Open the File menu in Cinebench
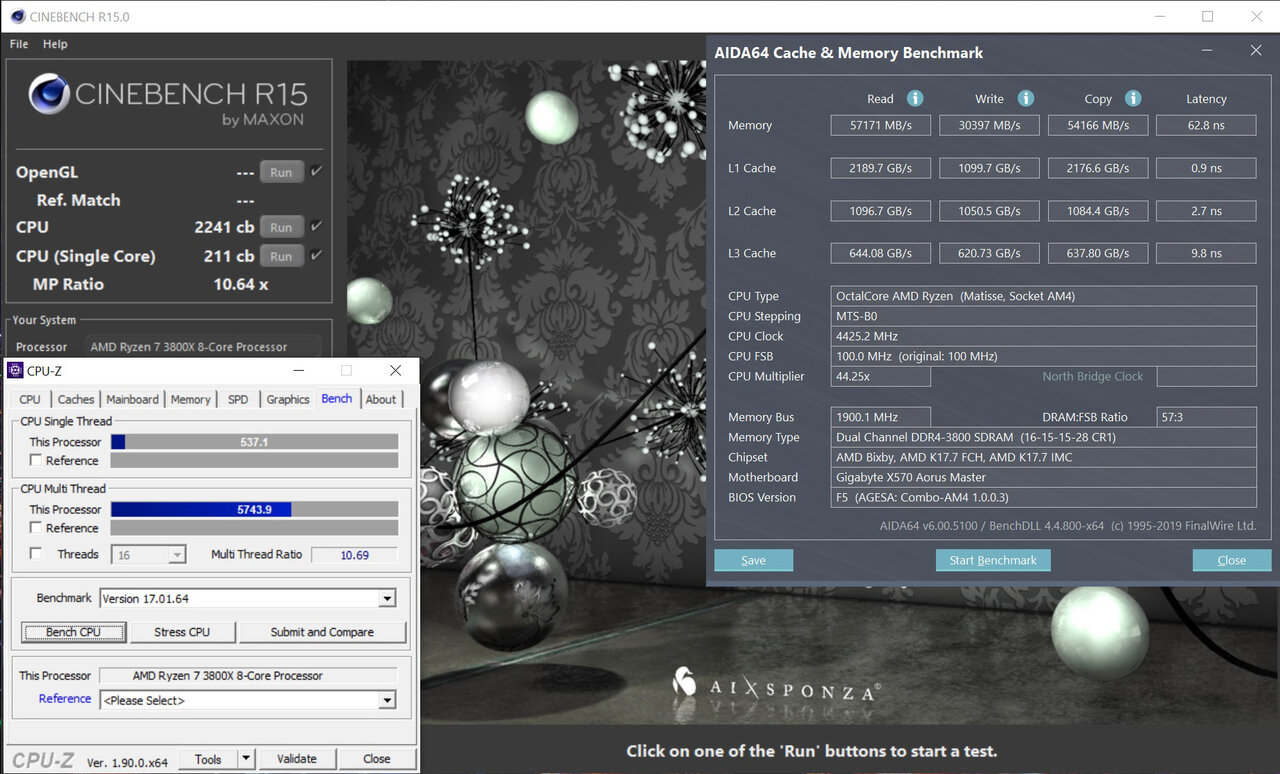This screenshot has height=774, width=1280. click(x=19, y=44)
